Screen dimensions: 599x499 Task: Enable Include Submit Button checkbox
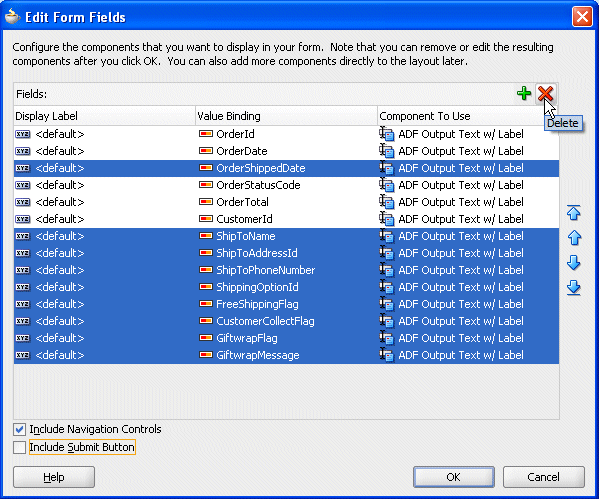[19, 447]
